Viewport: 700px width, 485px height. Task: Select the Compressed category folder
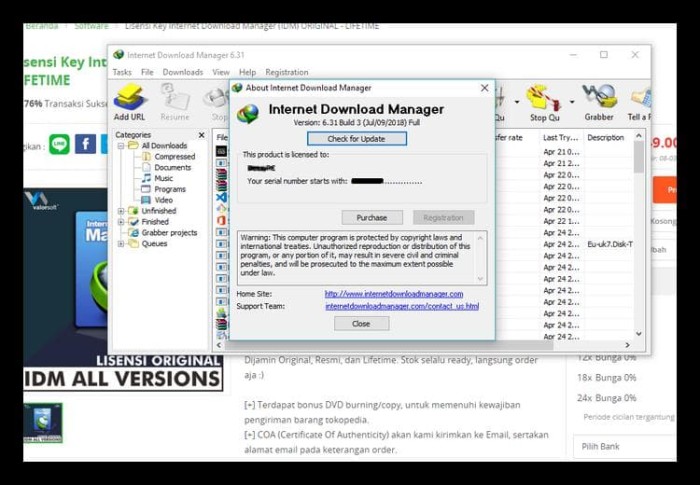pyautogui.click(x=175, y=156)
